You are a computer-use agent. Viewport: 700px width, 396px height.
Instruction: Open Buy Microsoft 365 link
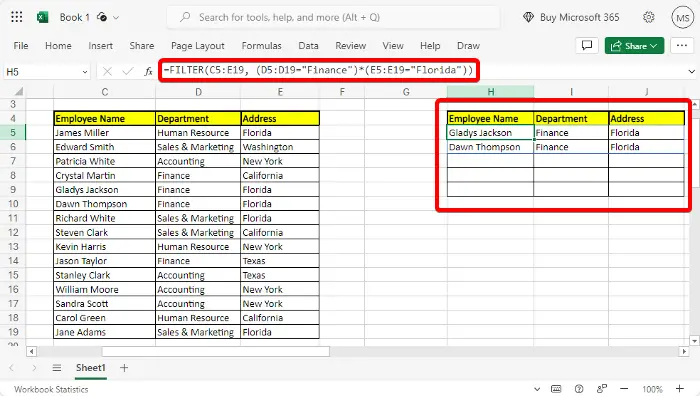coord(579,17)
